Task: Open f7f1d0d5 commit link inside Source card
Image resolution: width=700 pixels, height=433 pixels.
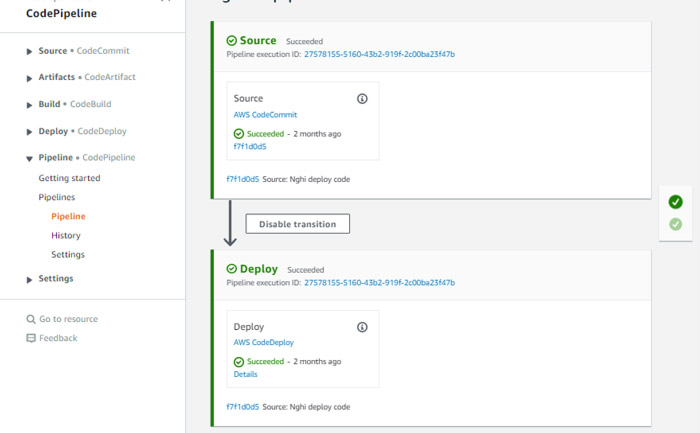Action: click(250, 146)
